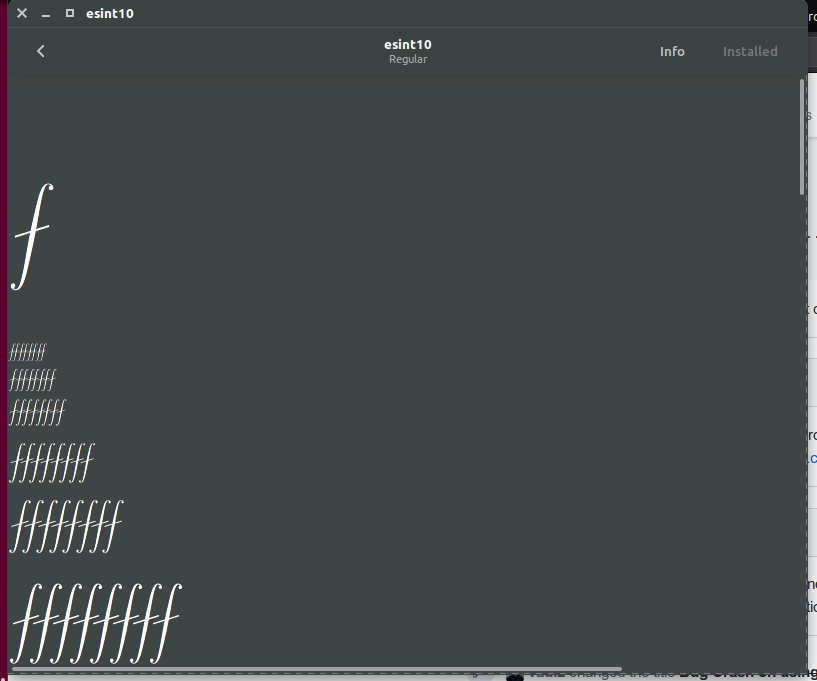Go back using the header back arrow

click(x=41, y=51)
